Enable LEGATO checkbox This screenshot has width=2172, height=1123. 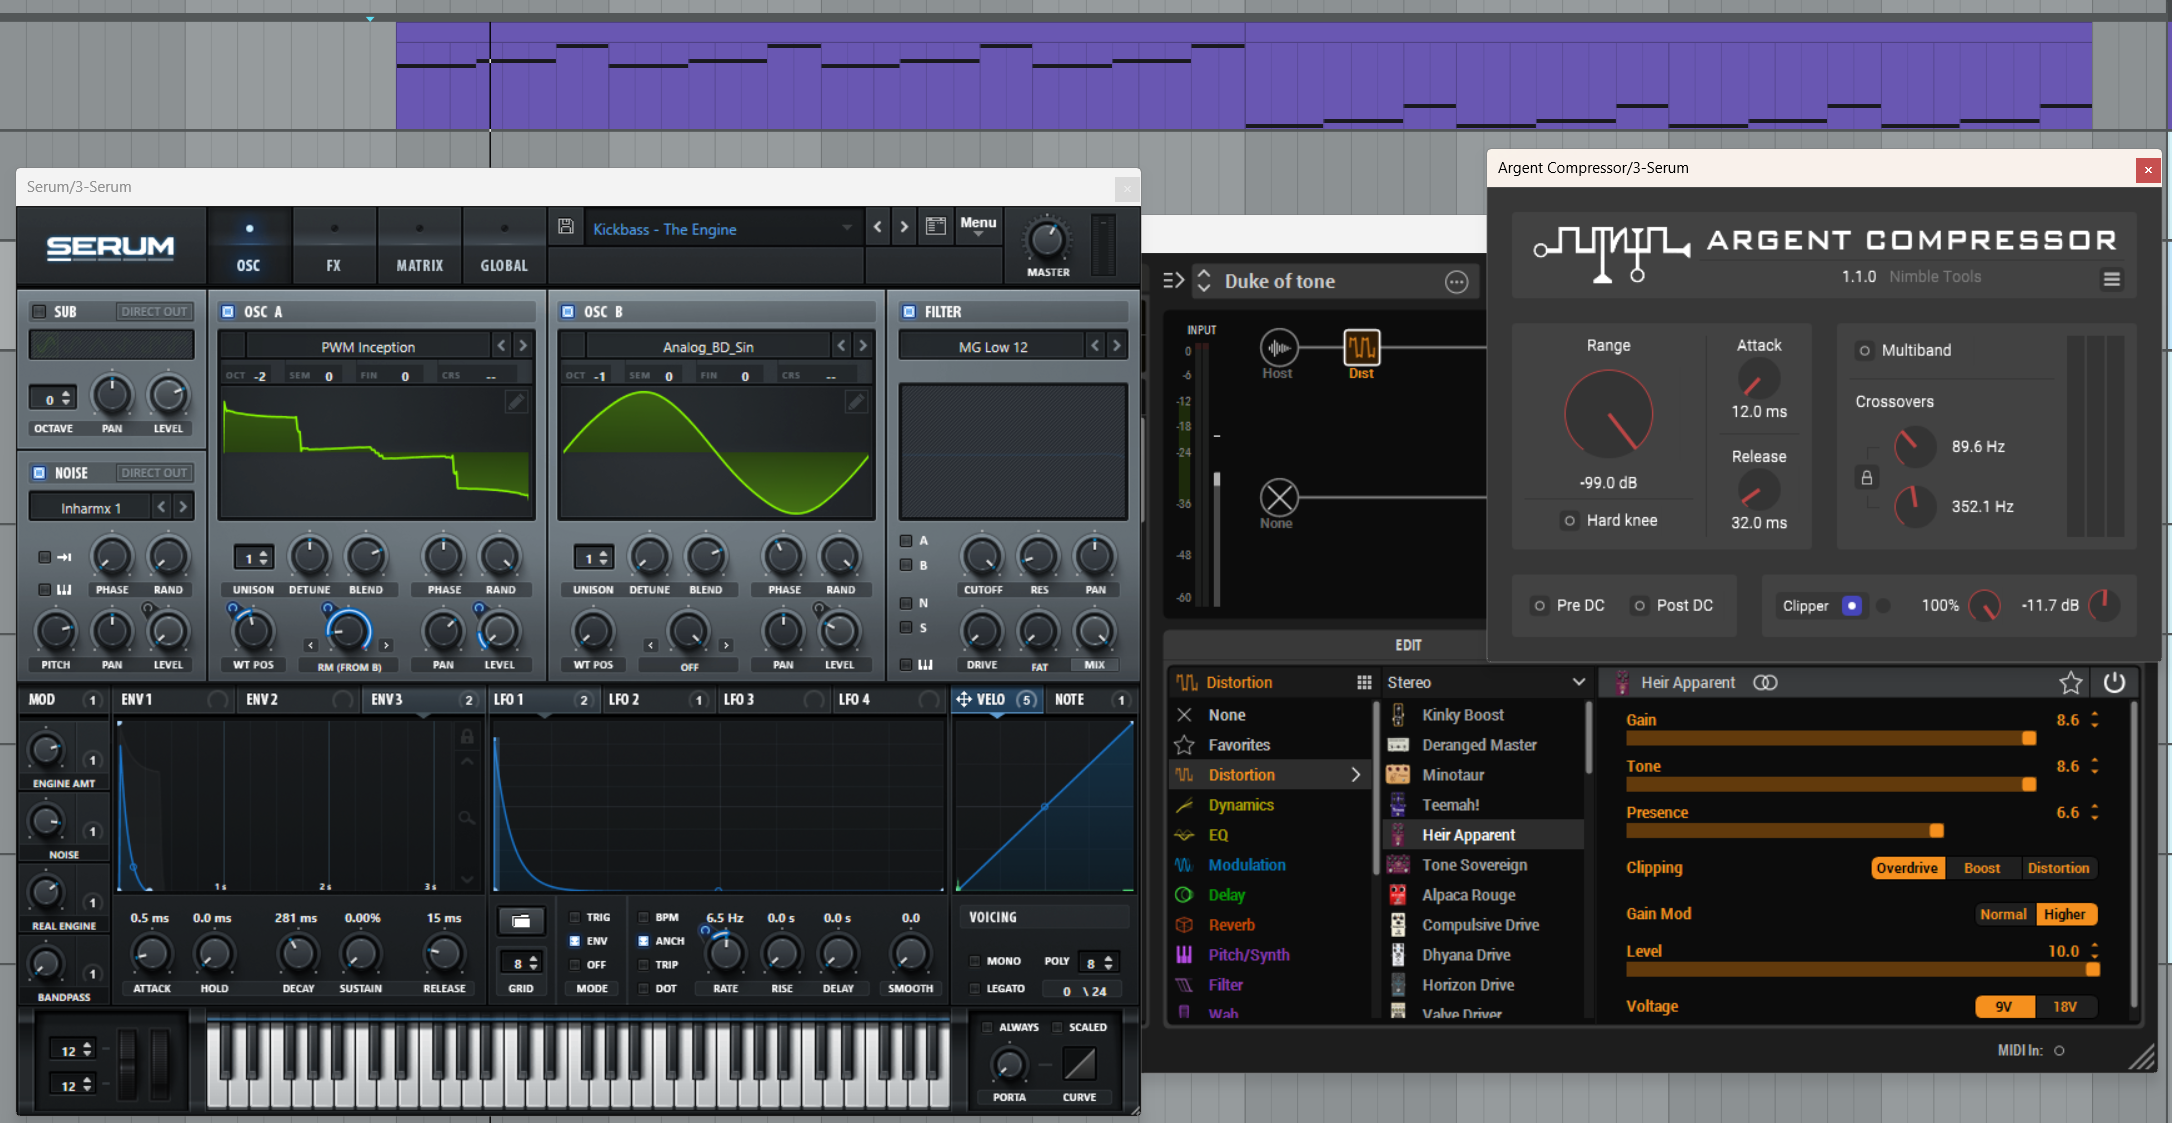point(974,988)
